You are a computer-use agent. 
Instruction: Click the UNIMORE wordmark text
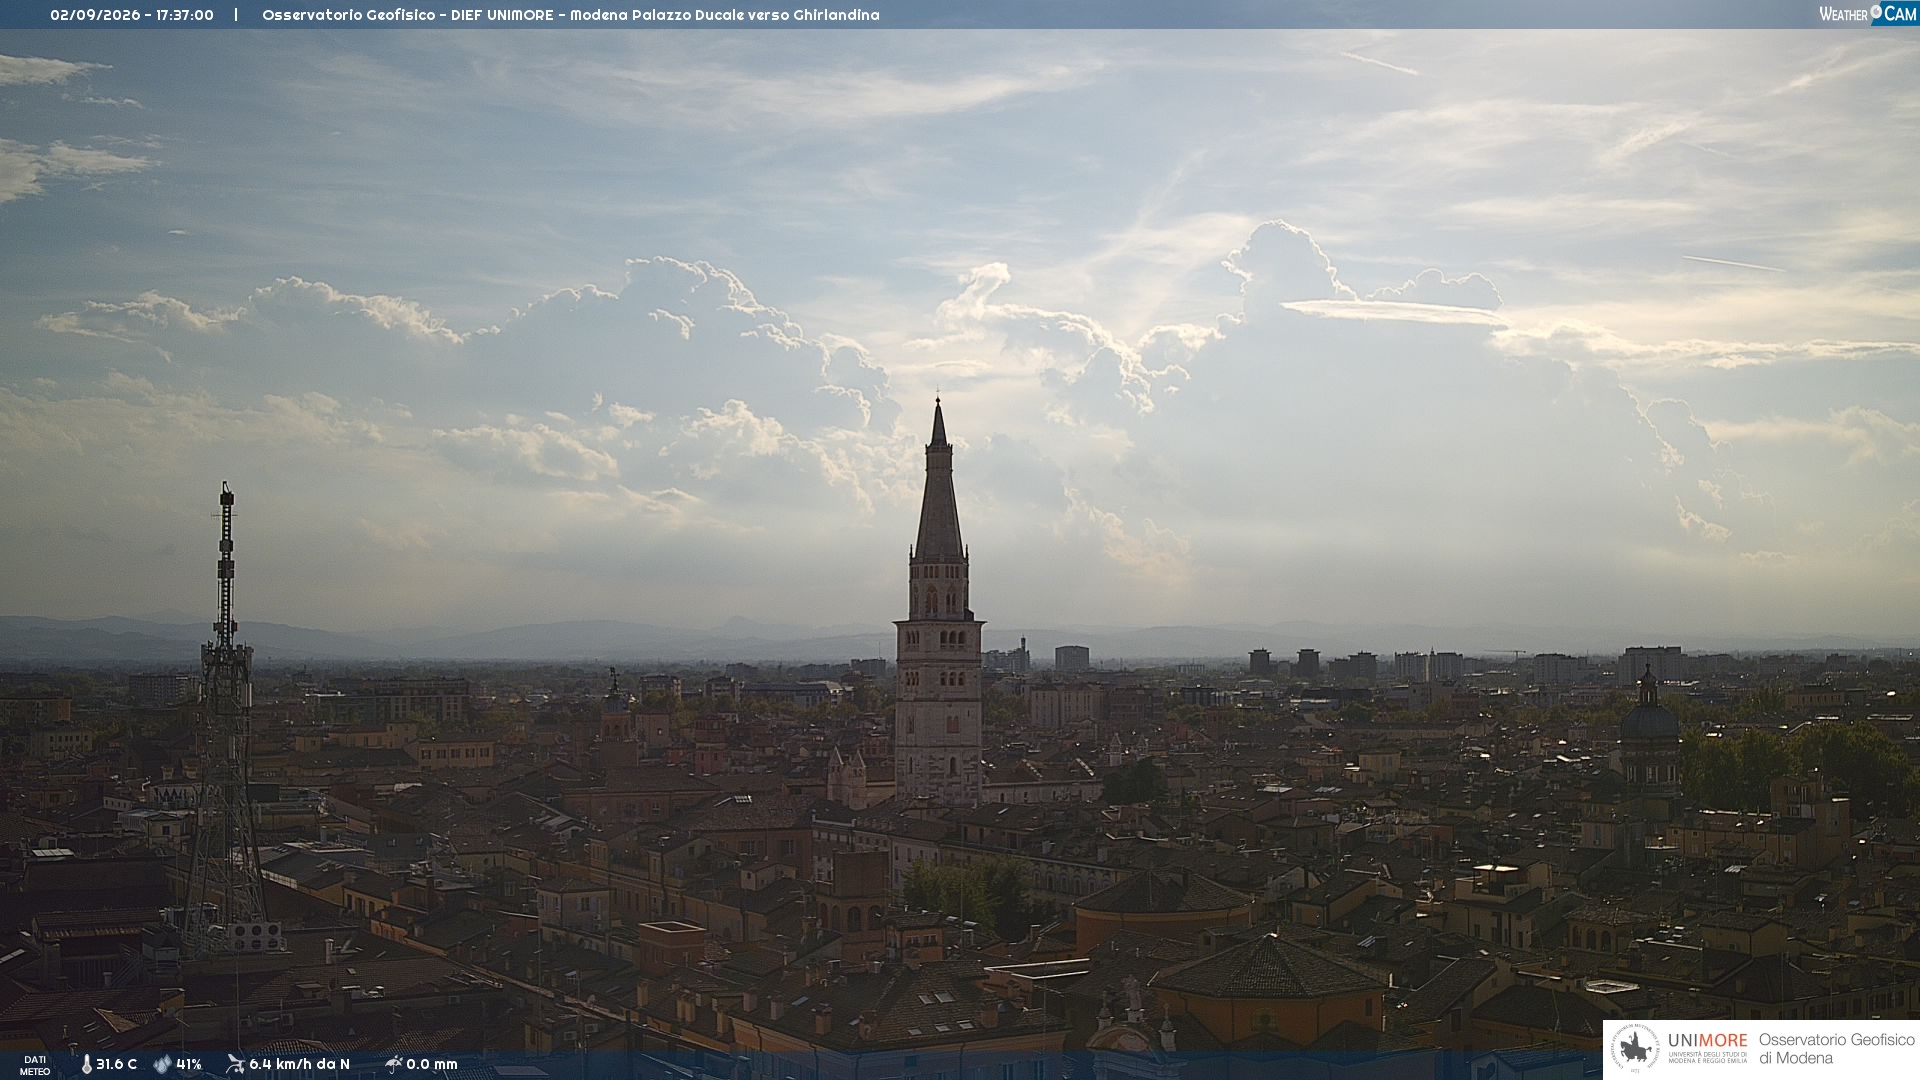tap(1707, 1041)
